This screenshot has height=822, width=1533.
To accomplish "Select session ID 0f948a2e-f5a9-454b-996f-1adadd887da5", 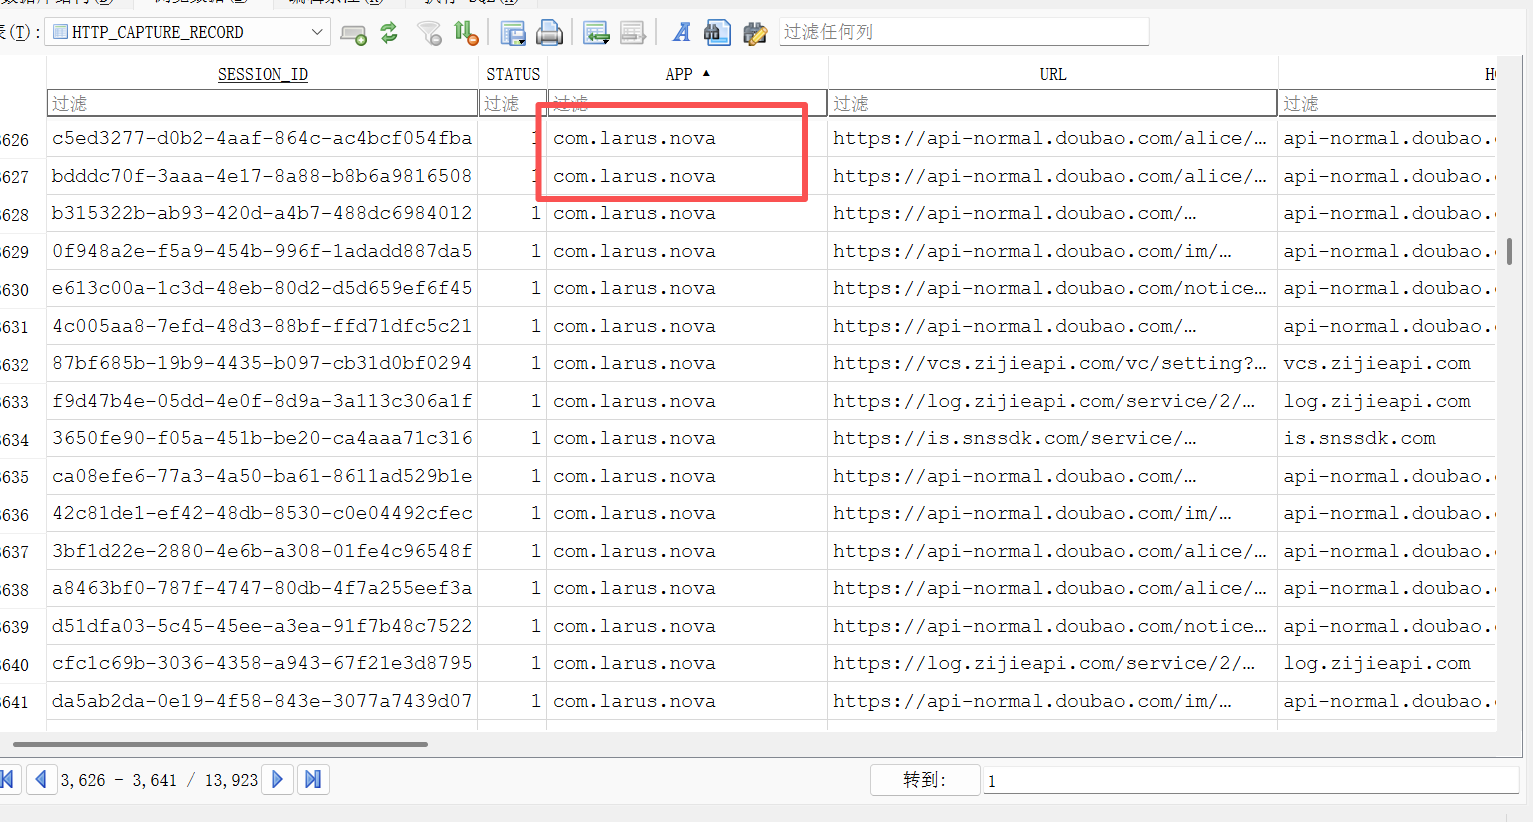I will point(262,251).
